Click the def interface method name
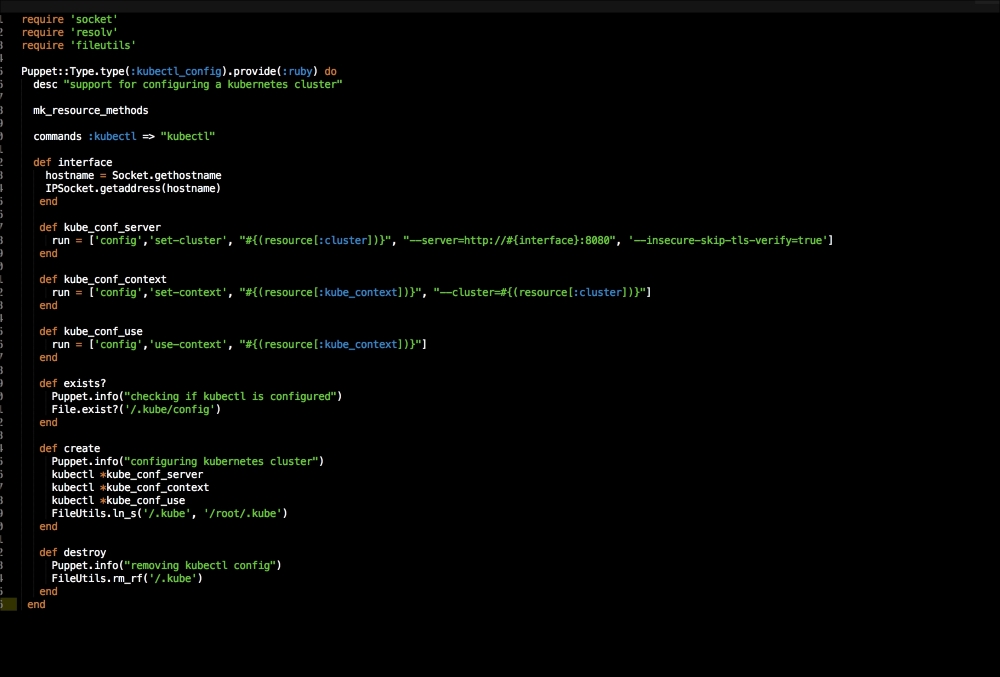1000x677 pixels. [x=85, y=162]
